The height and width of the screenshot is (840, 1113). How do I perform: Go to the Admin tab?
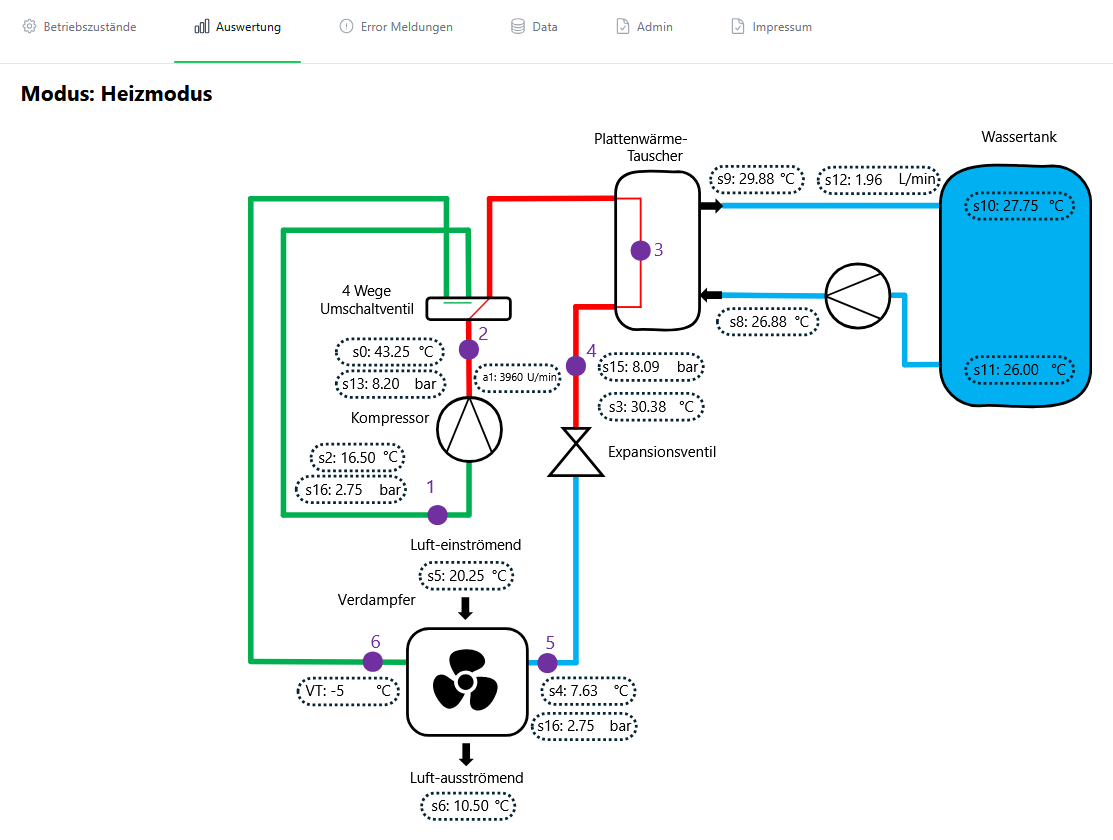coord(644,27)
